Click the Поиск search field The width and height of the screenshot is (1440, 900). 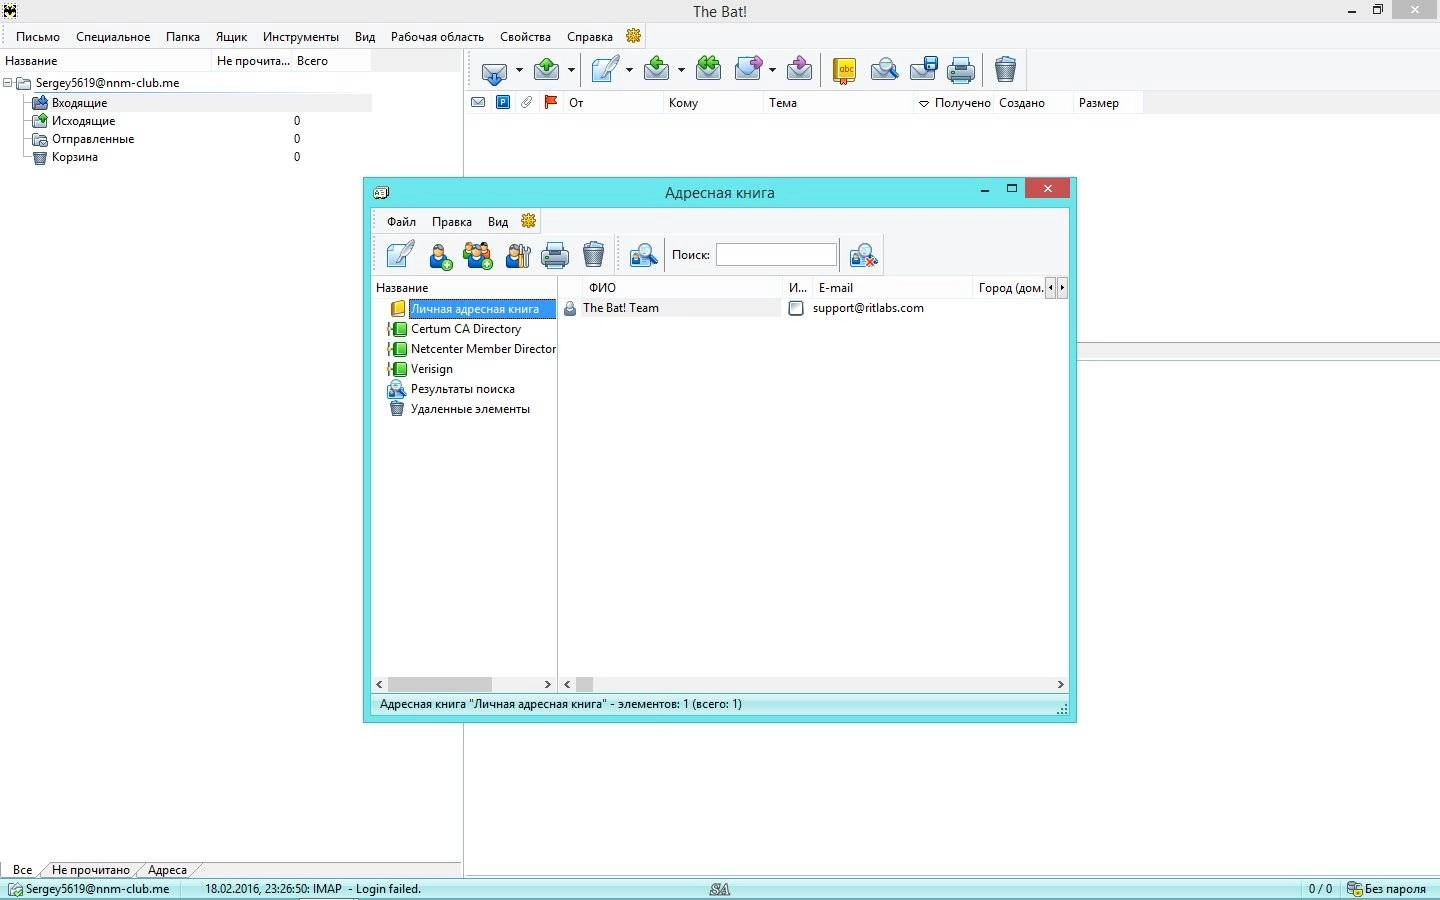click(x=776, y=255)
